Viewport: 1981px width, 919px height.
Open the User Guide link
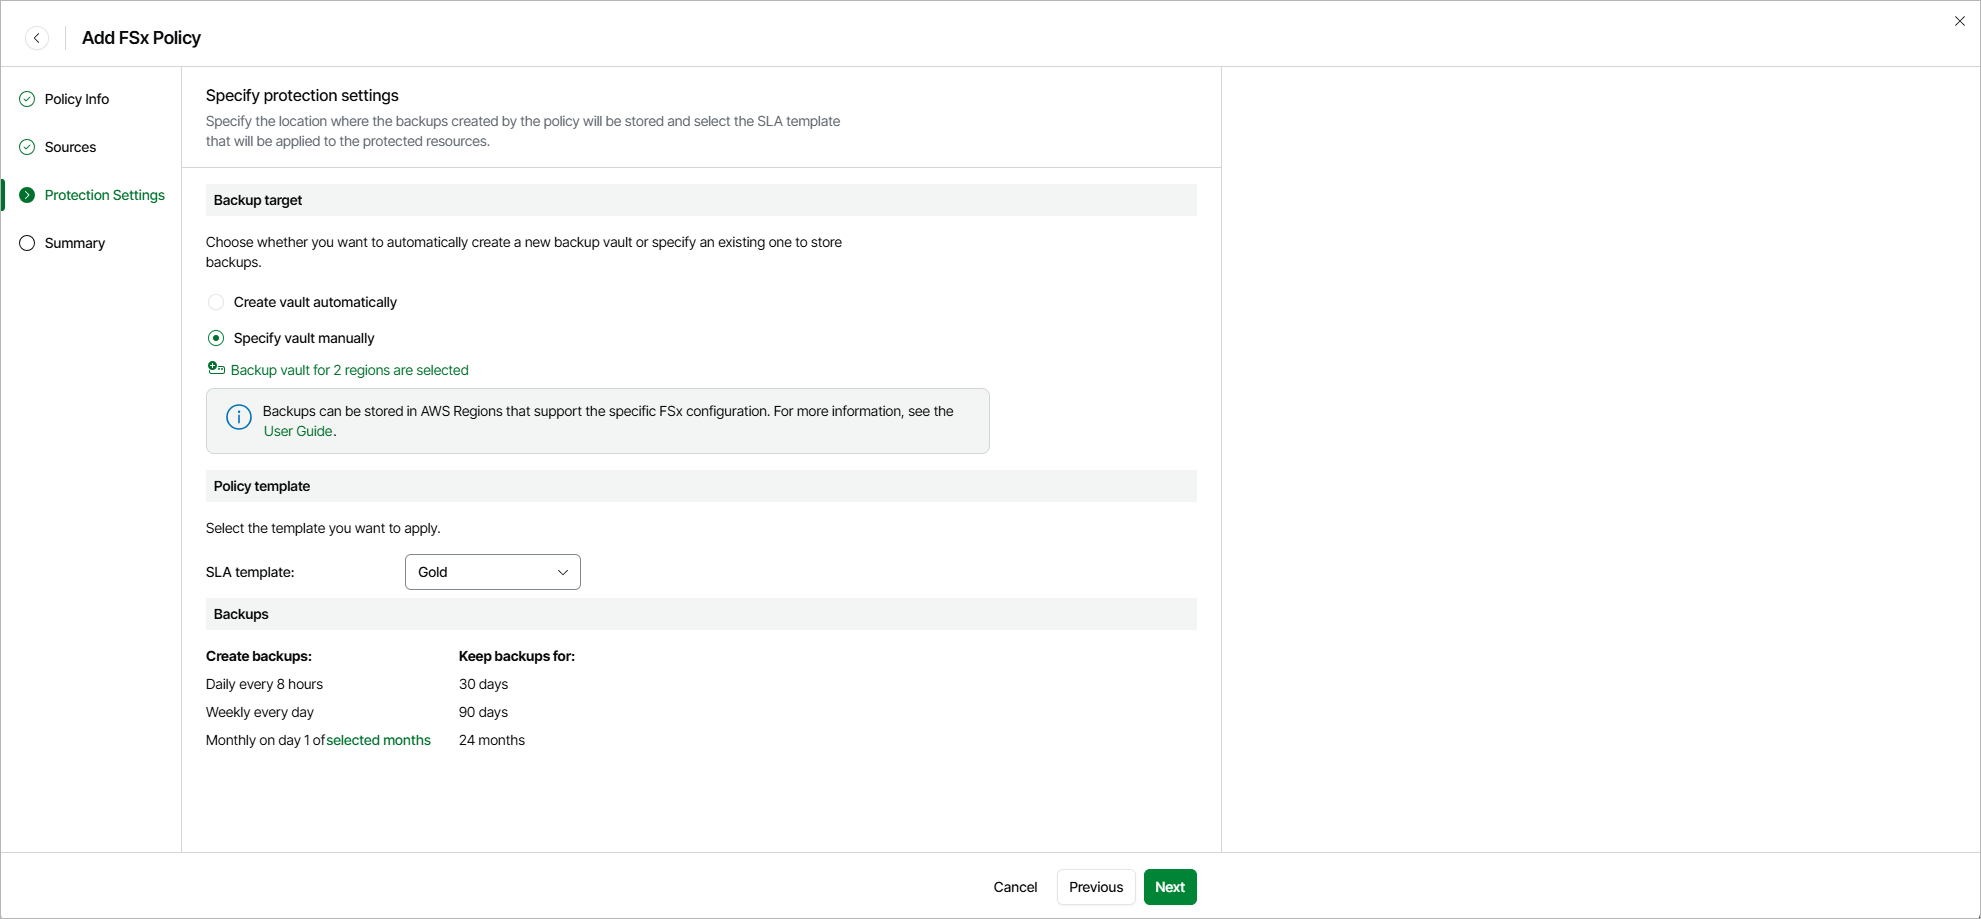[298, 431]
